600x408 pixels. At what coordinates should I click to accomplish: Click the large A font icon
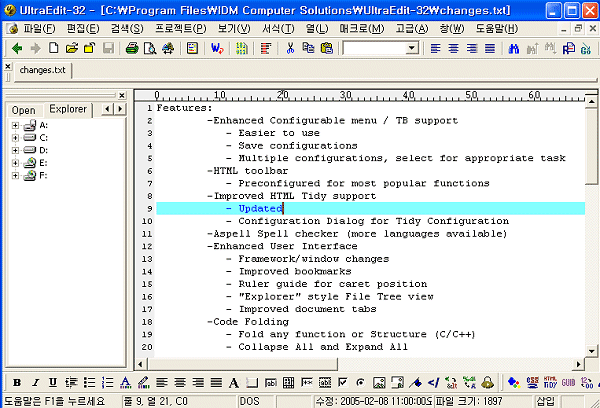(x=234, y=382)
